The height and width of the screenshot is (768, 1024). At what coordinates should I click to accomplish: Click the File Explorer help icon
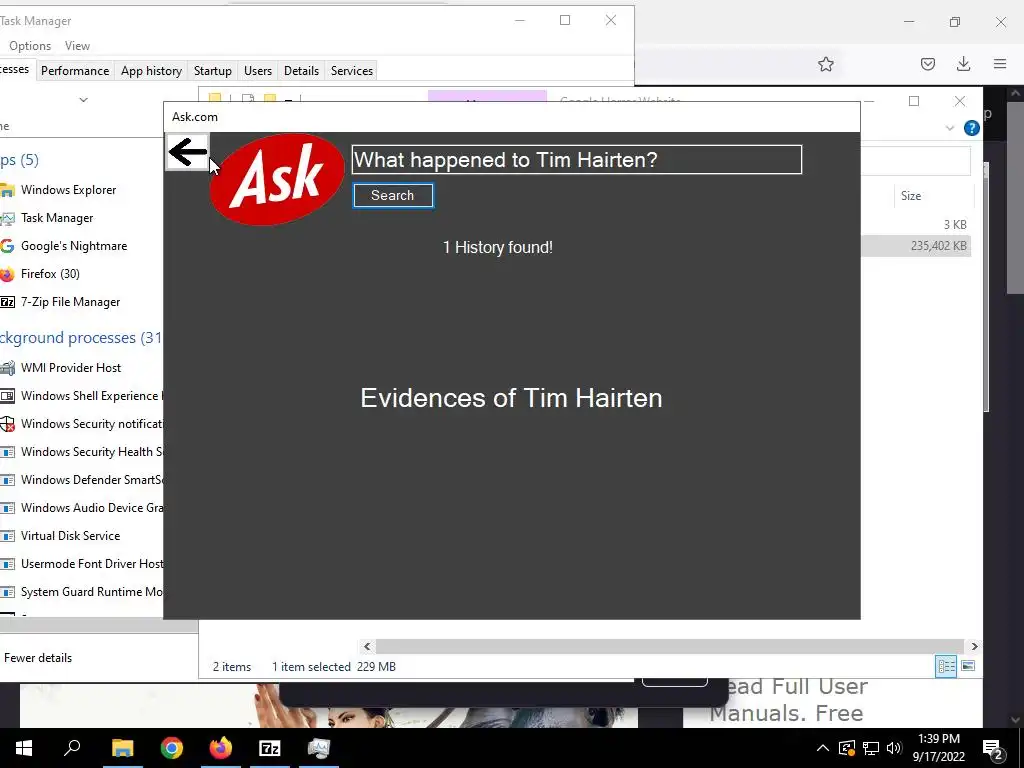(972, 128)
